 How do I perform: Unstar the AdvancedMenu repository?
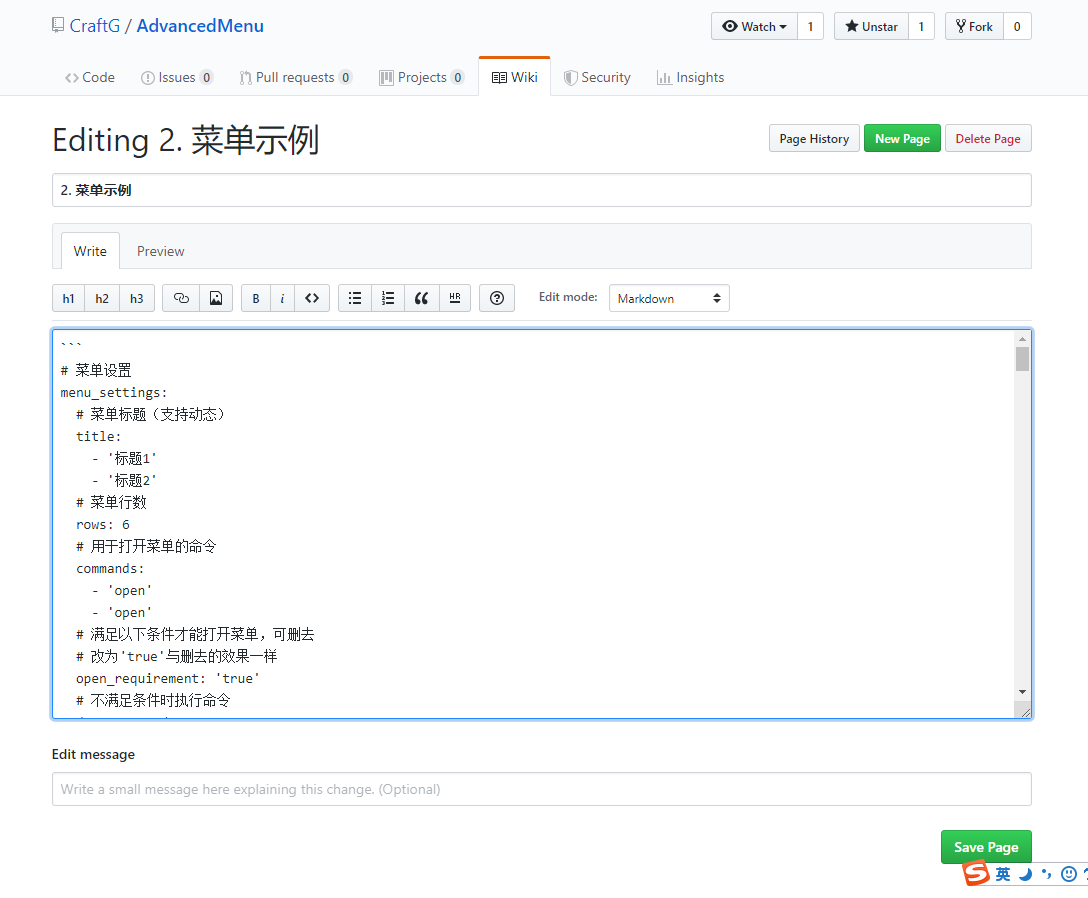tap(871, 27)
